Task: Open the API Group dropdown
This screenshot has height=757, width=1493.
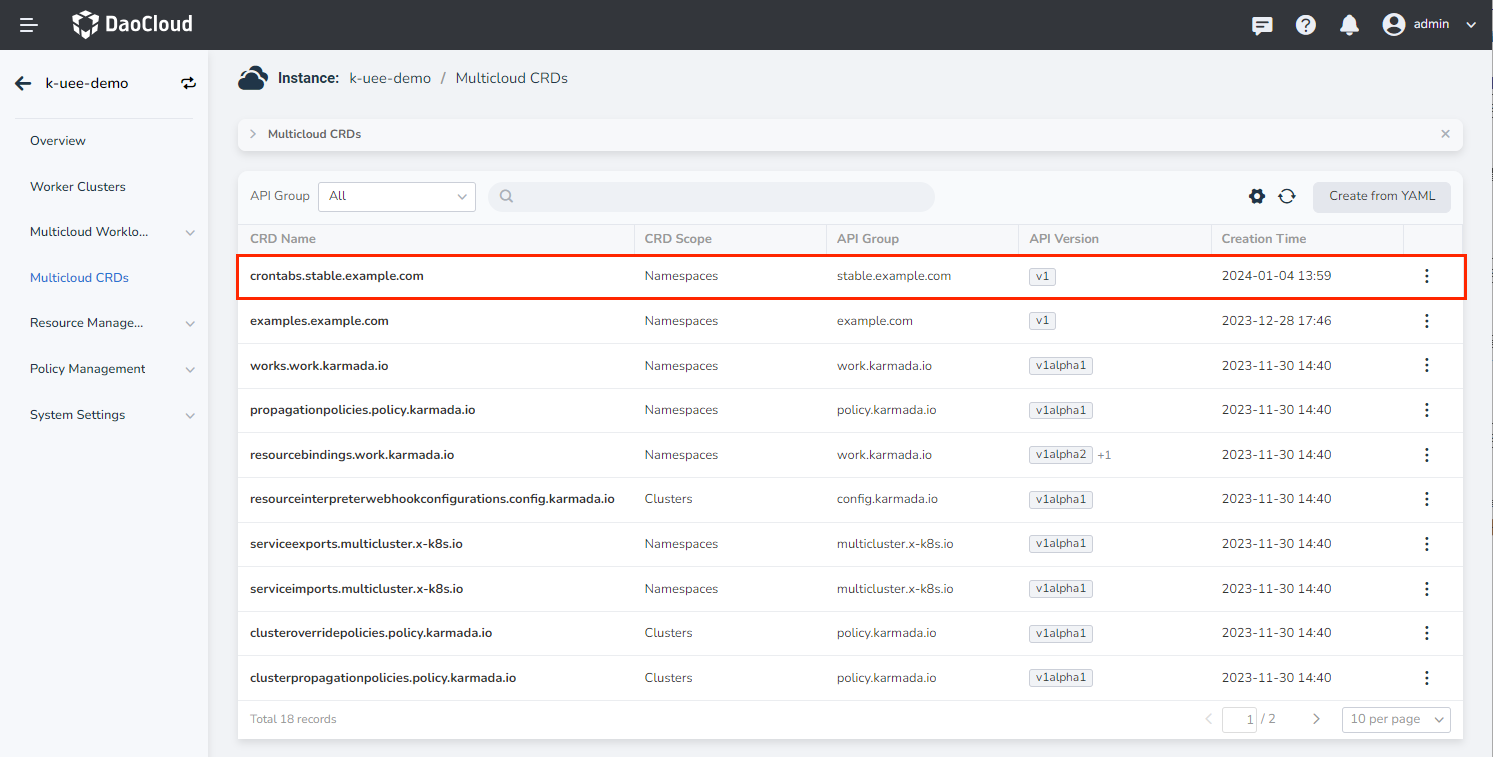Action: coord(397,197)
